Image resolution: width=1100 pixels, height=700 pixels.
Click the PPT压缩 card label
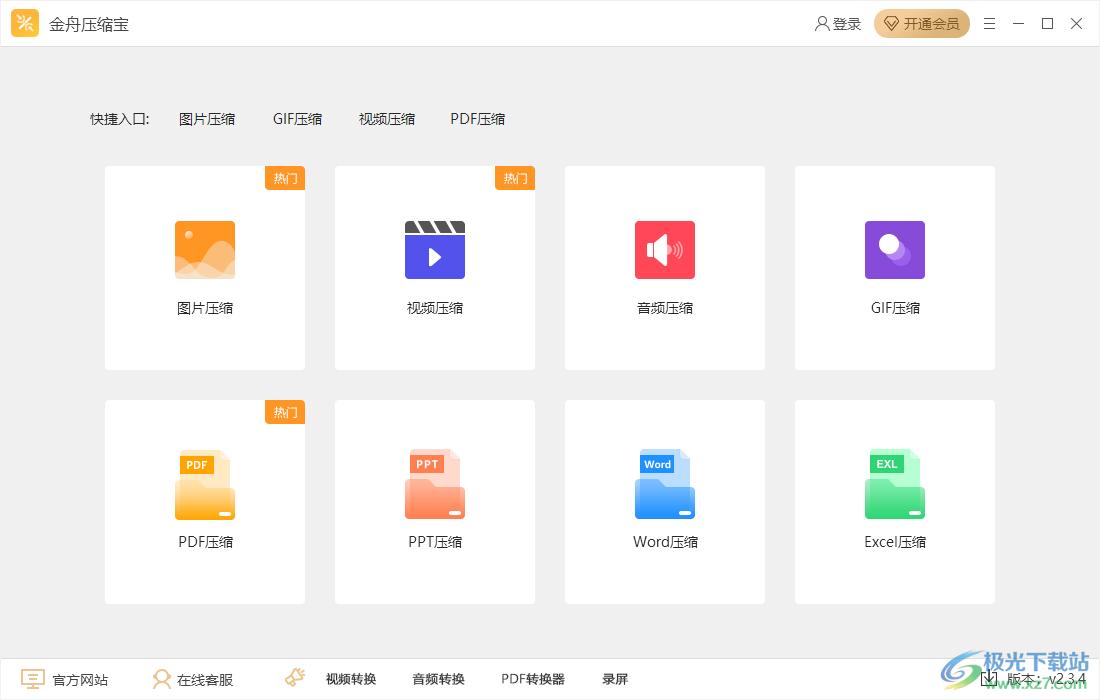(x=435, y=541)
